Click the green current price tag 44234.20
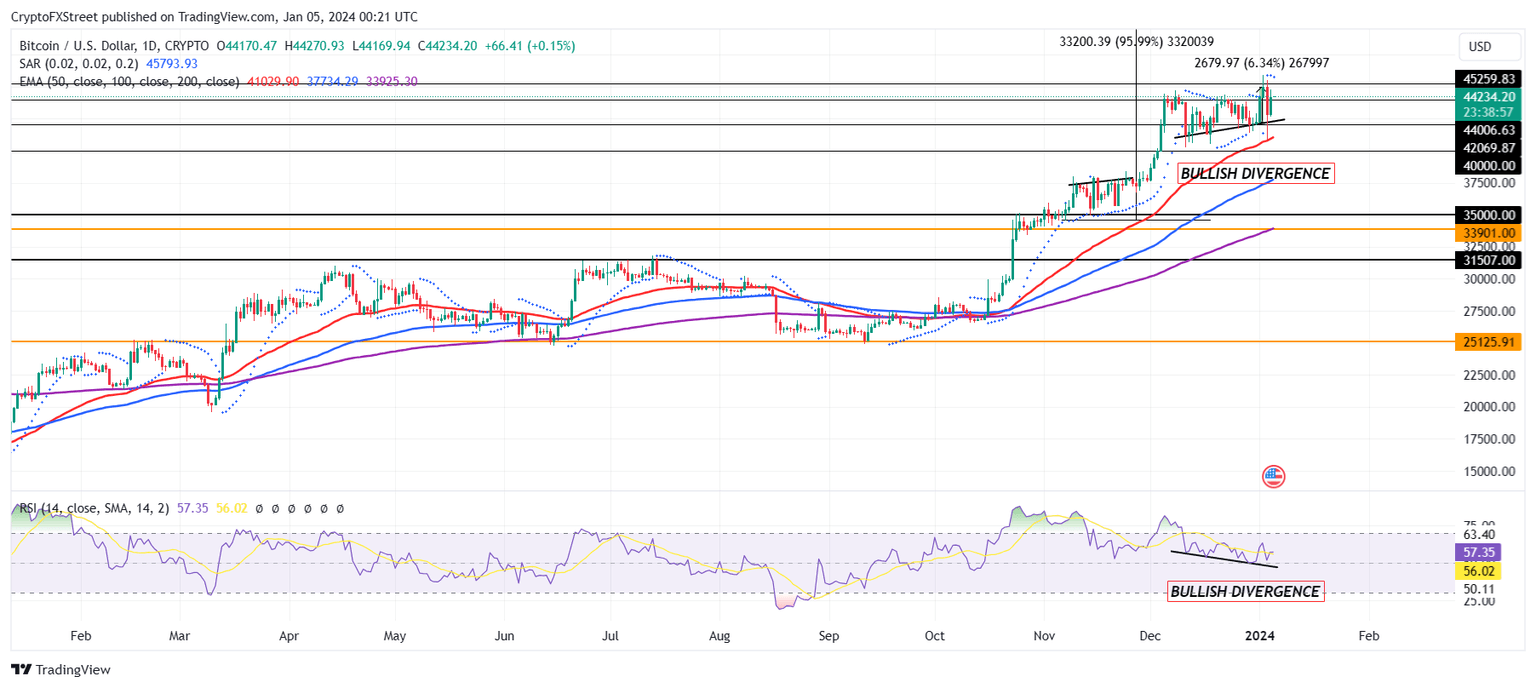This screenshot has height=688, width=1536. click(x=1487, y=98)
